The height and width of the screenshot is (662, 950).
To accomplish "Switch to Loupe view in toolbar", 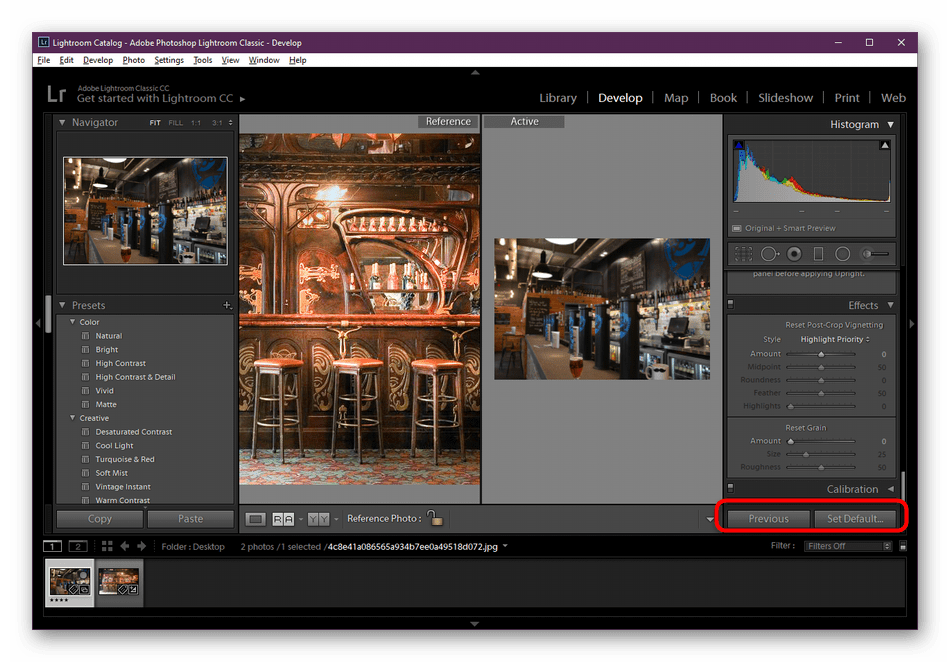I will 256,519.
